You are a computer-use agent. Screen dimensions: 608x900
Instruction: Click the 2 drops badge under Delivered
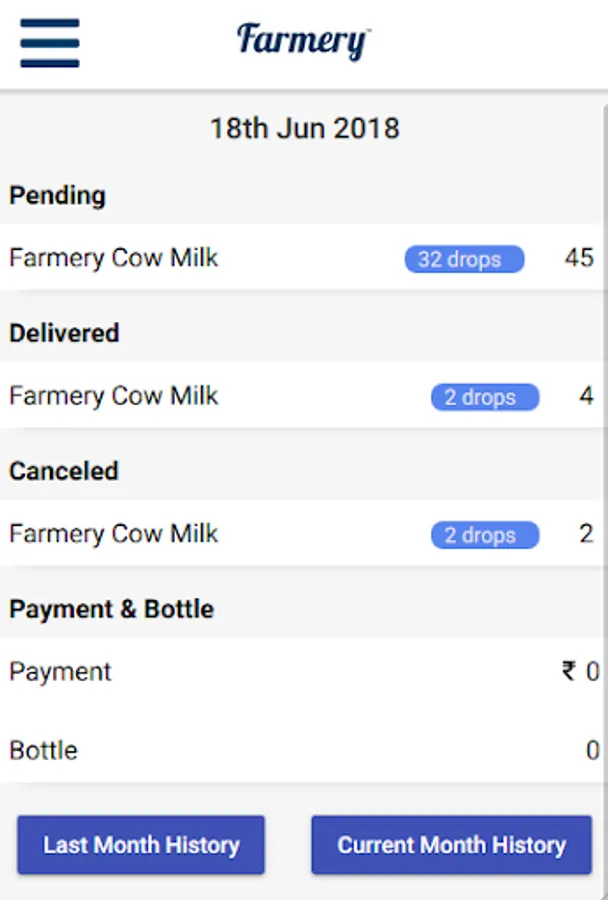(x=485, y=397)
